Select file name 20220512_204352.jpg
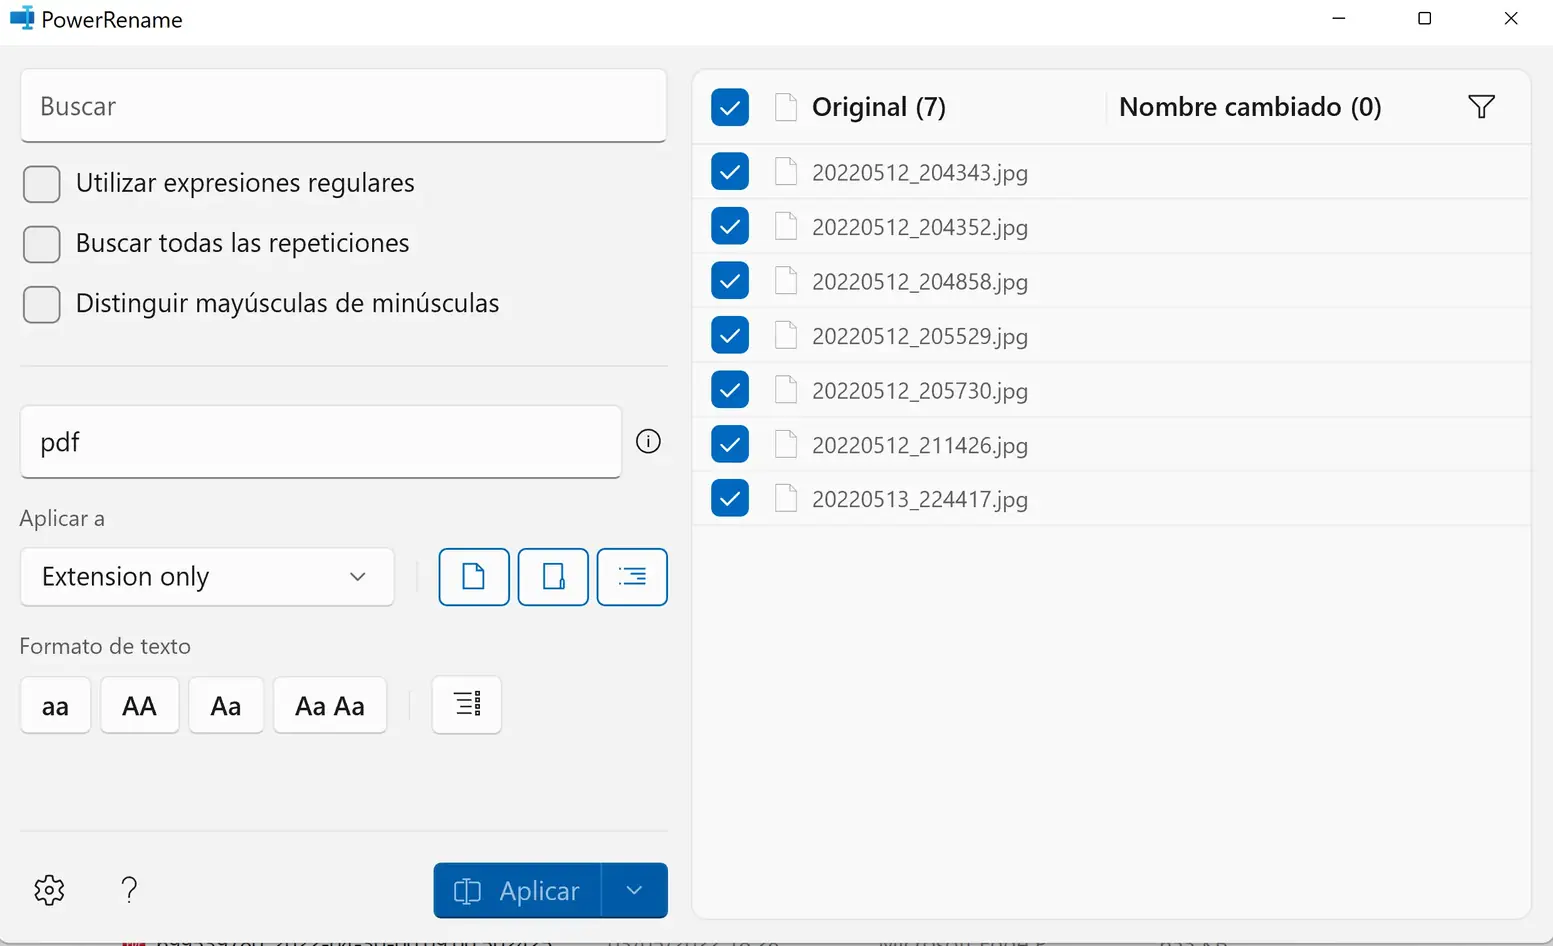1553x946 pixels. click(x=920, y=227)
